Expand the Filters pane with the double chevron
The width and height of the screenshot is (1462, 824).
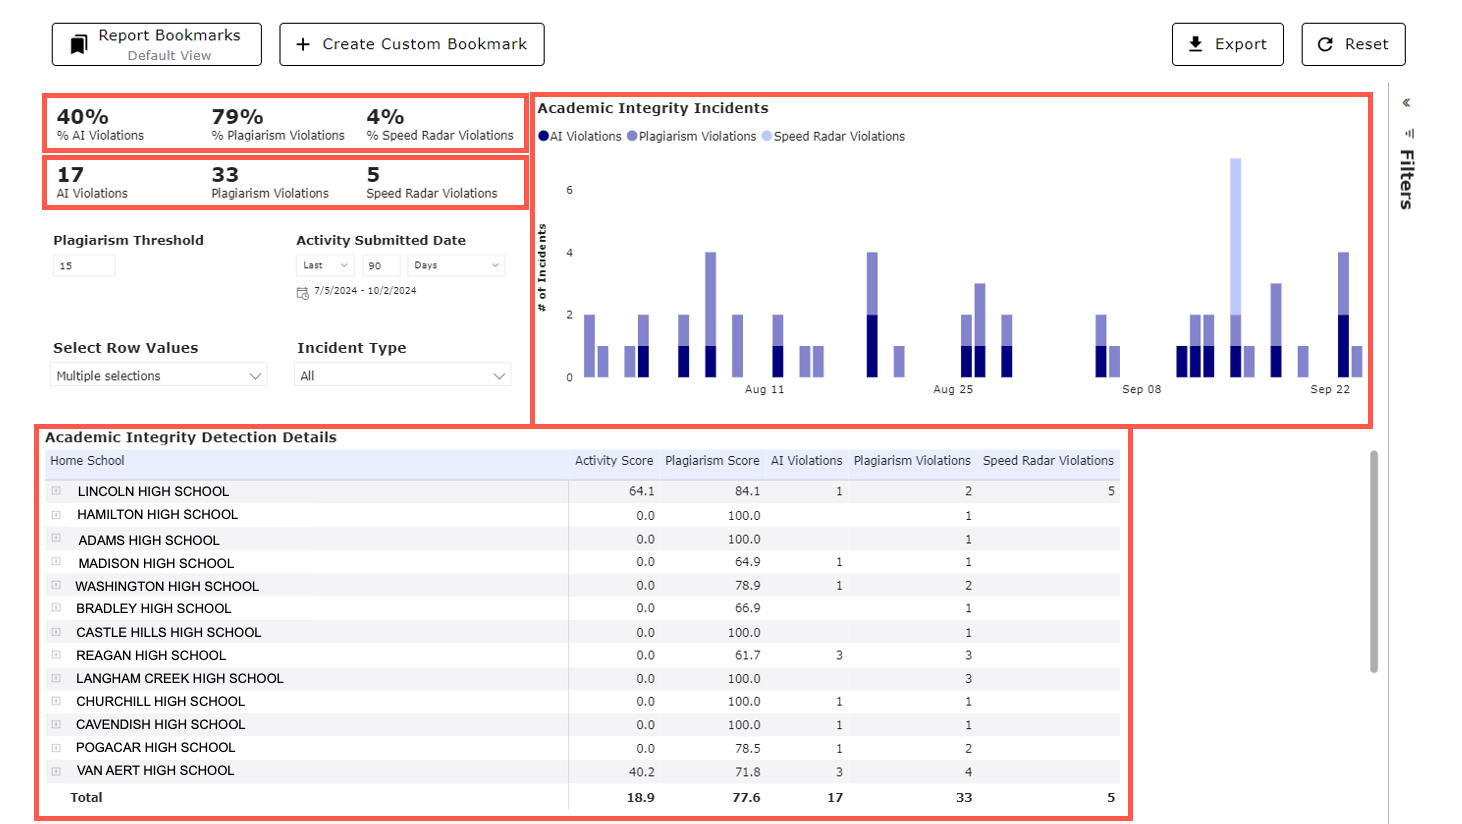[x=1406, y=103]
